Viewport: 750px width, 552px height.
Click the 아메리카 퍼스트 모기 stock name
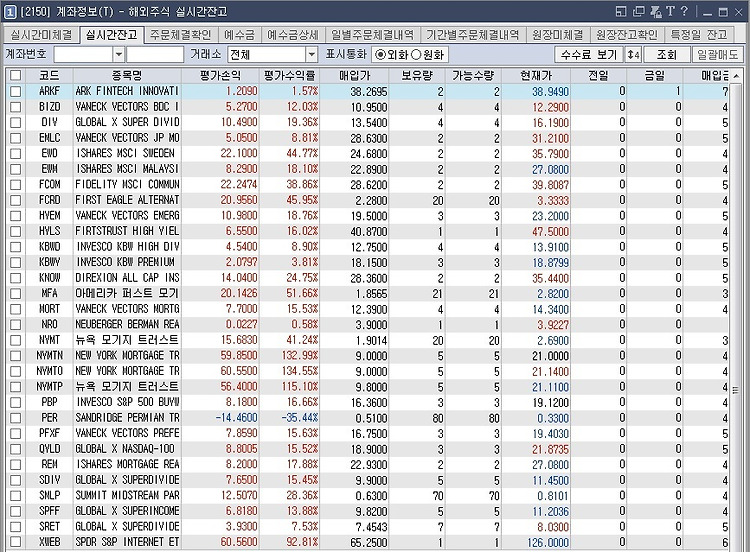point(127,293)
